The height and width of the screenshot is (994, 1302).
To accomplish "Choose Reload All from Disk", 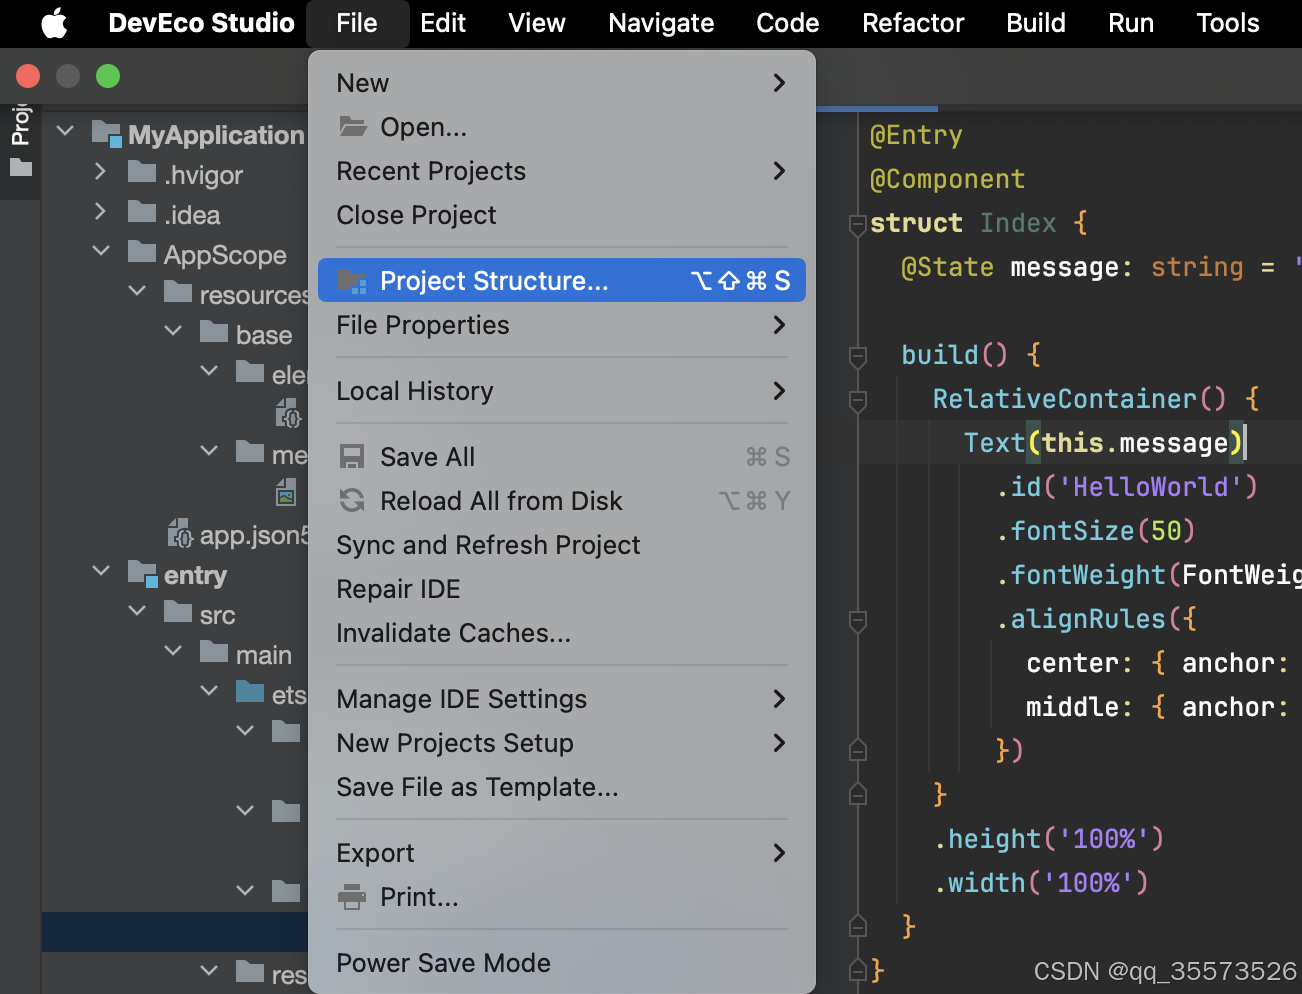I will point(562,501).
